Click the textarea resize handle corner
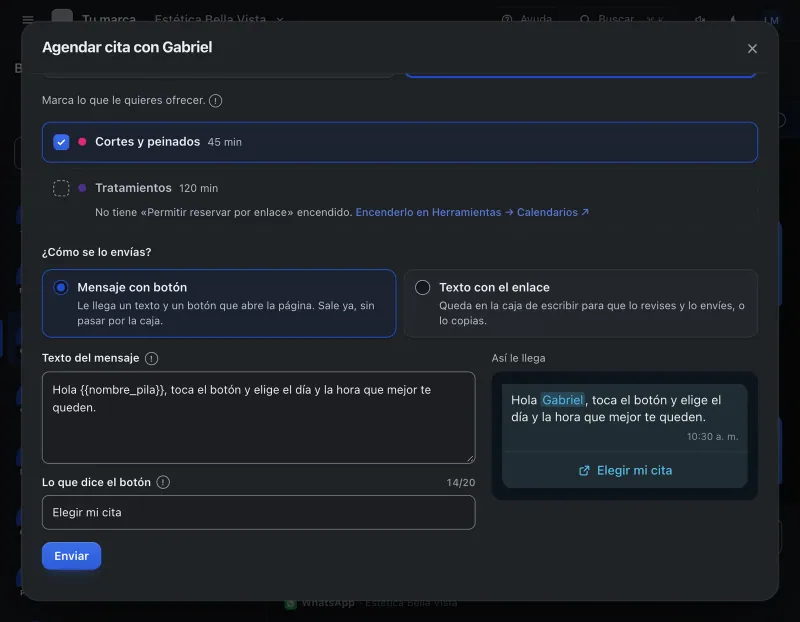The image size is (800, 622). pyautogui.click(x=470, y=459)
